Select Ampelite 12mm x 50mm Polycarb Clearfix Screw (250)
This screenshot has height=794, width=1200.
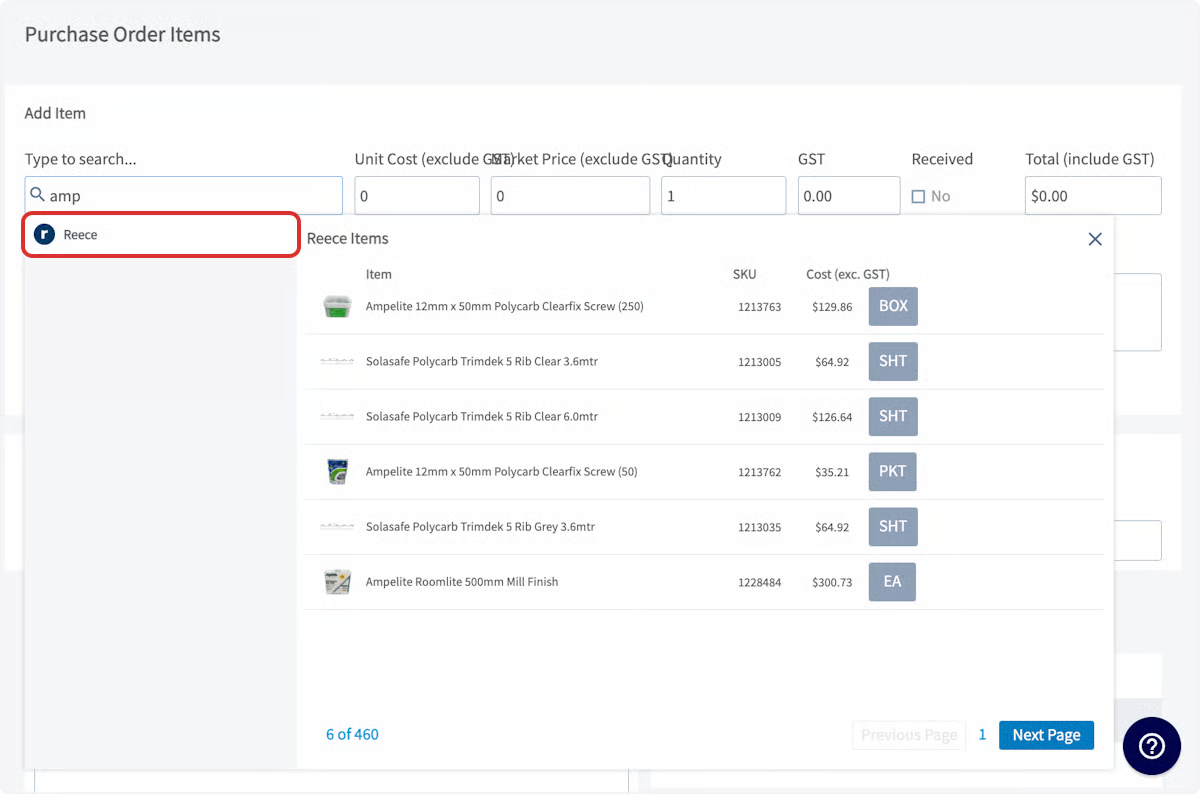point(504,306)
